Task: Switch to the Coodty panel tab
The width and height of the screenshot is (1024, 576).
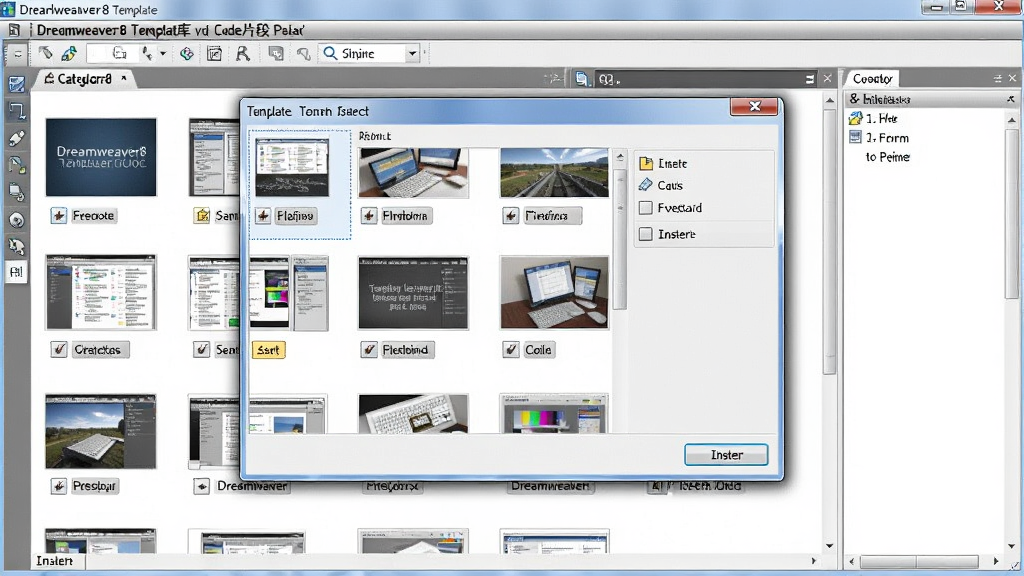Action: (x=872, y=78)
